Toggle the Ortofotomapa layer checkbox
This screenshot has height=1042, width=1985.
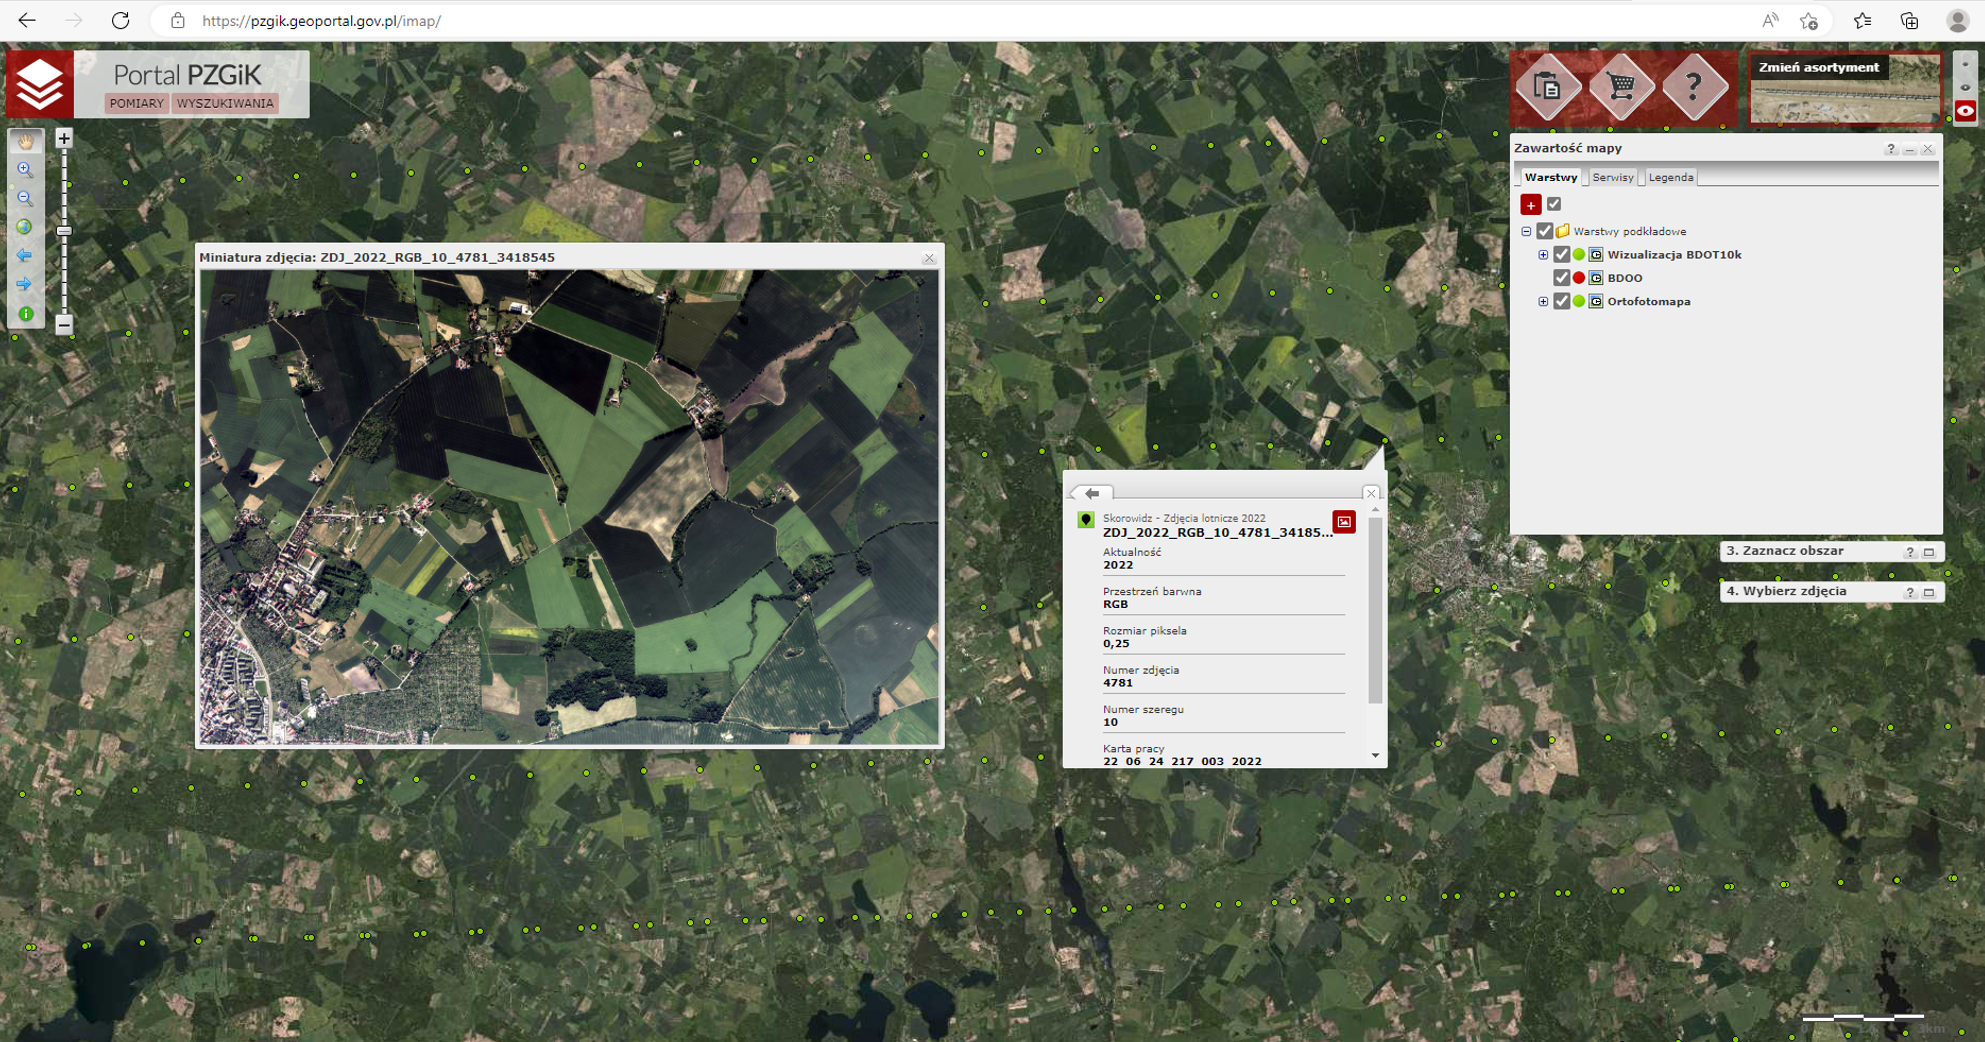pos(1561,301)
